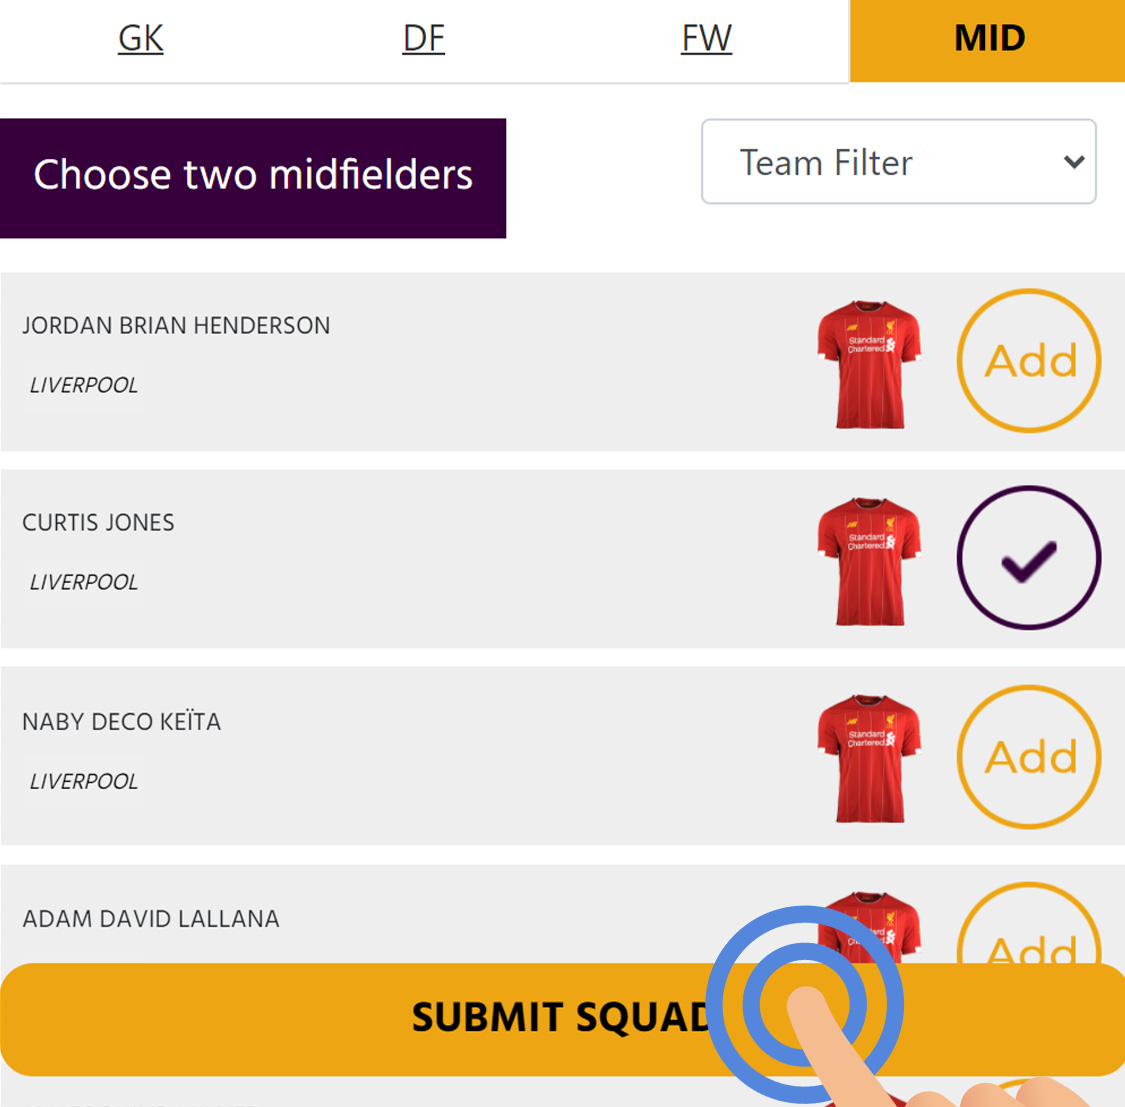1125x1107 pixels.
Task: Switch to the FW tab
Action: 706,38
